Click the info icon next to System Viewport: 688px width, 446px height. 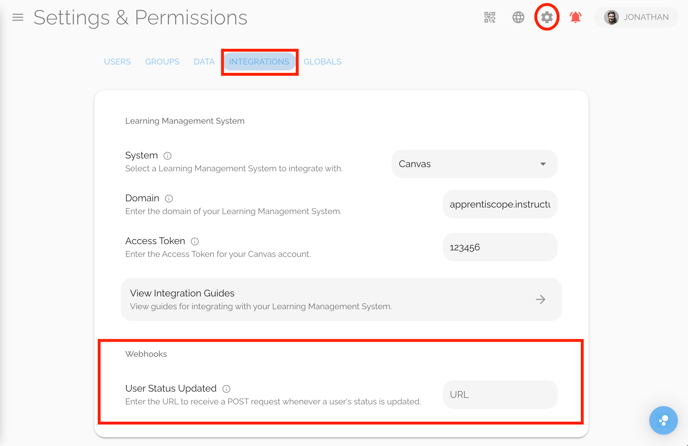tap(168, 156)
